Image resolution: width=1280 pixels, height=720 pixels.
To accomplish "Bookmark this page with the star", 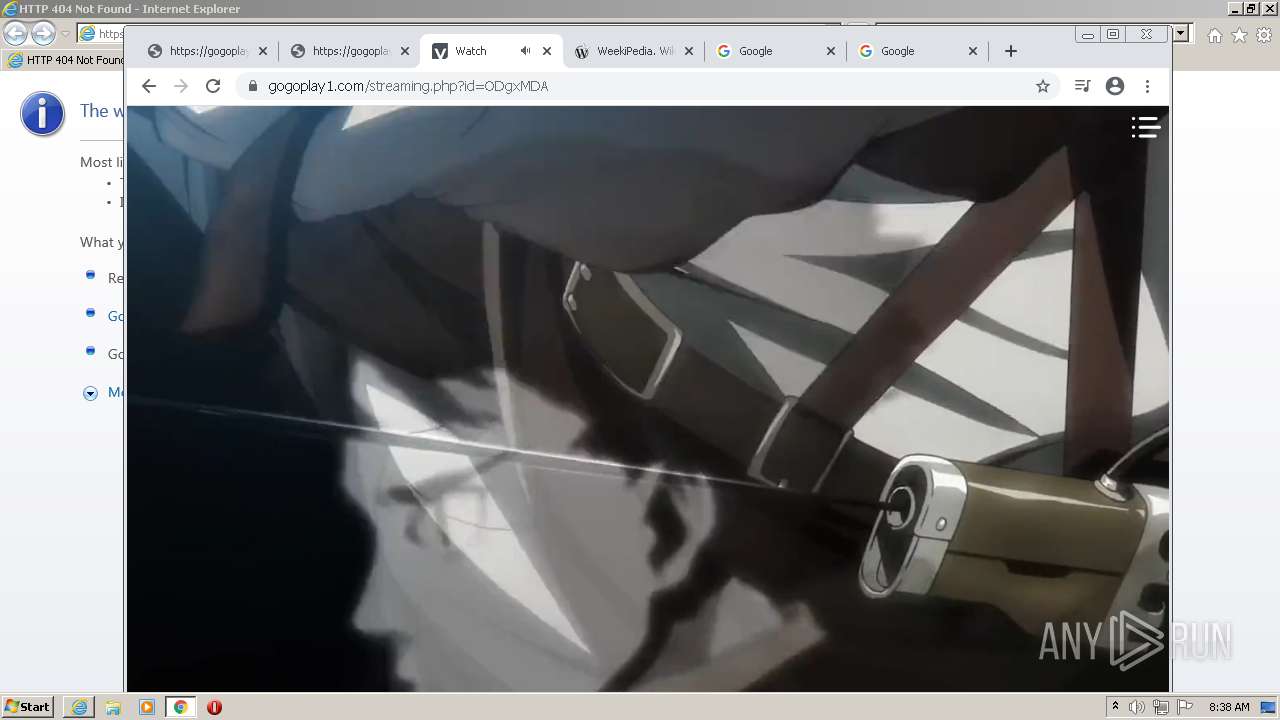I will 1043,86.
